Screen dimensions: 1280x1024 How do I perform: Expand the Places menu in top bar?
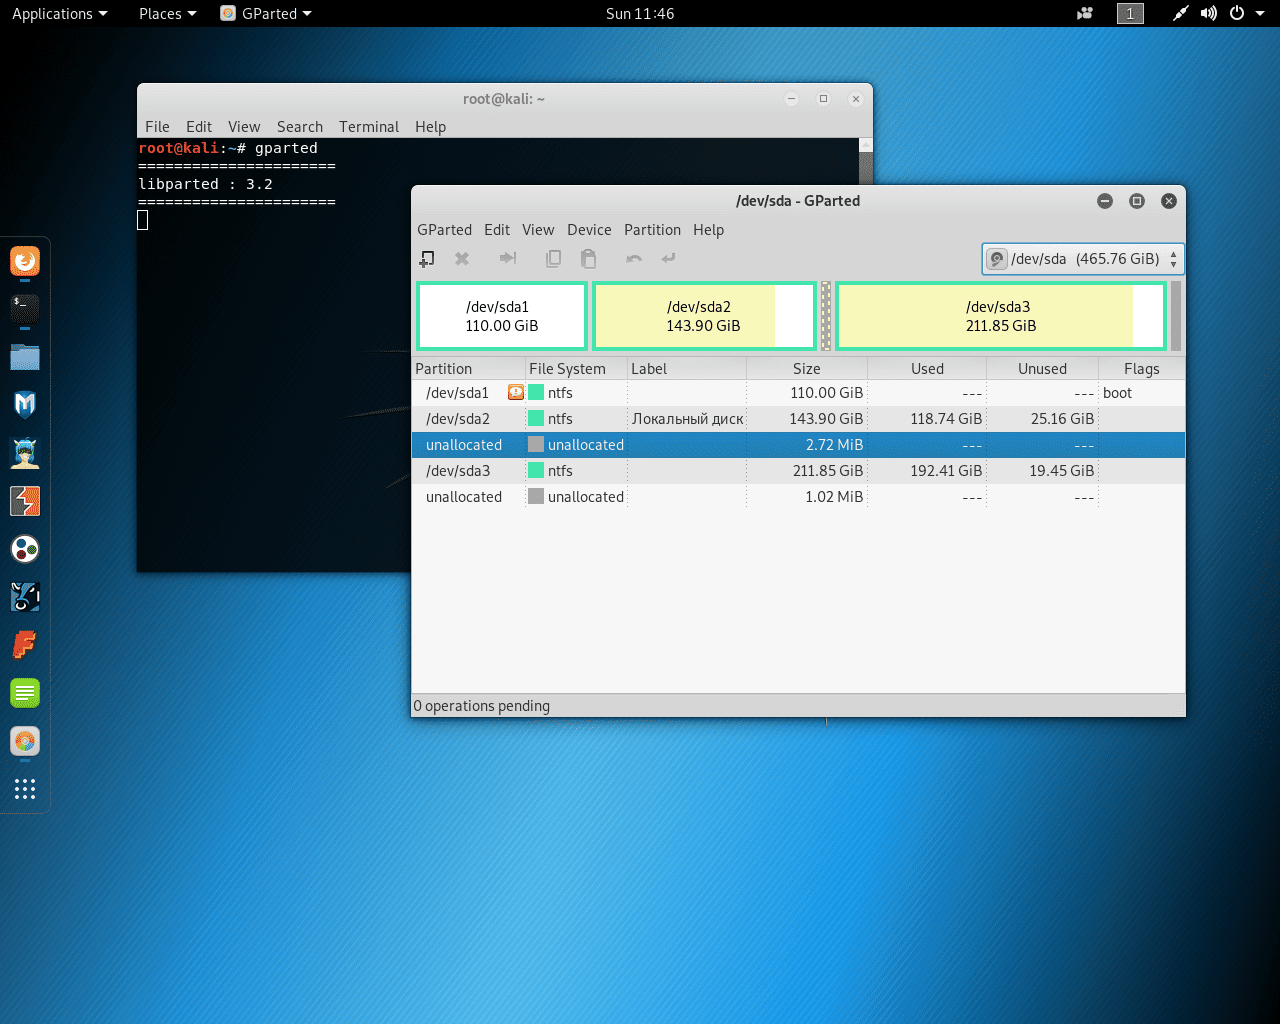pos(167,14)
